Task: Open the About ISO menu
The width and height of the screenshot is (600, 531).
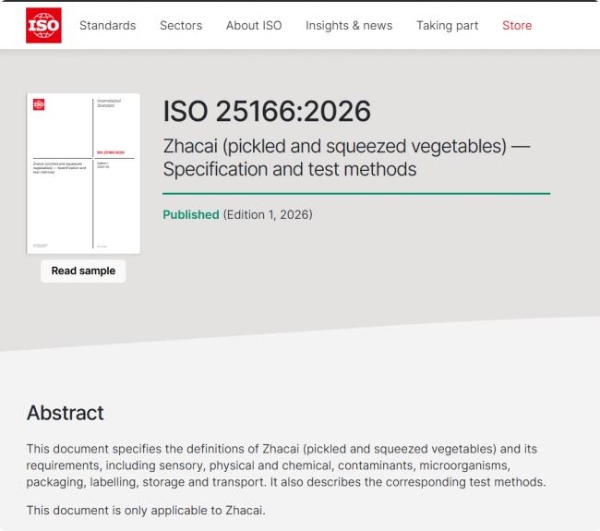Action: tap(254, 26)
